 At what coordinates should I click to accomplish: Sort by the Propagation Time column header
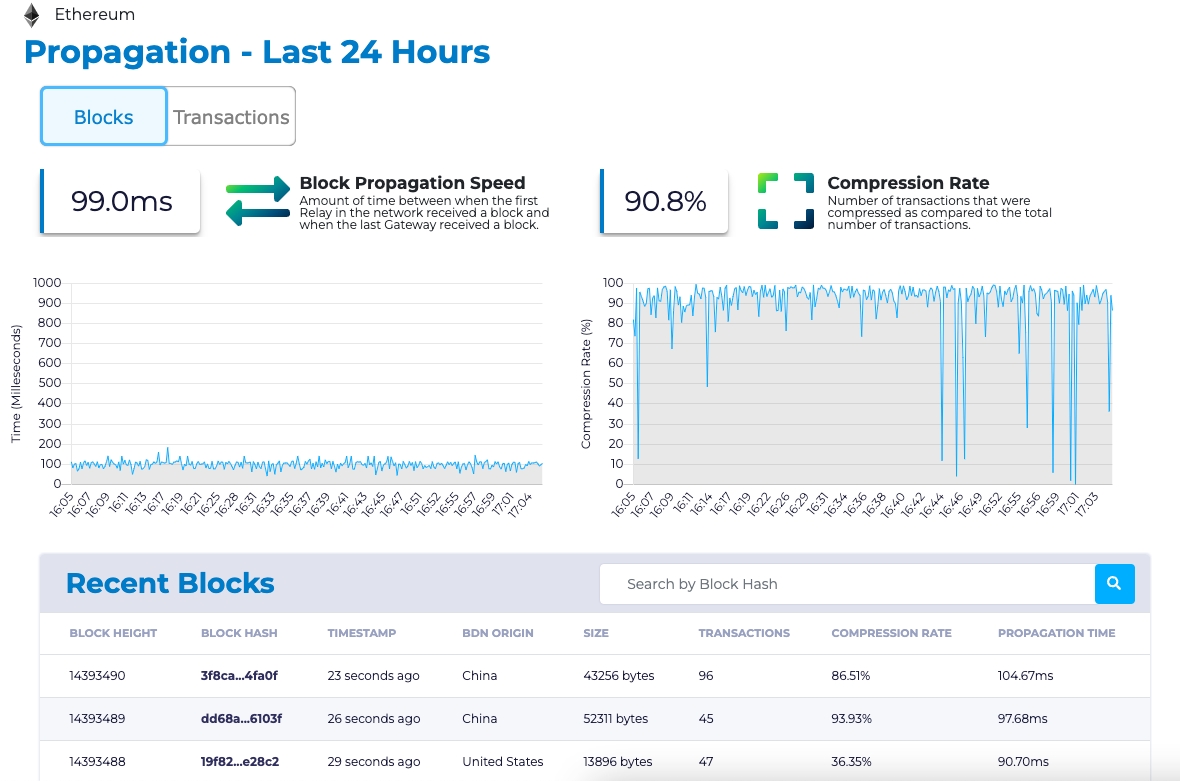(x=1056, y=633)
